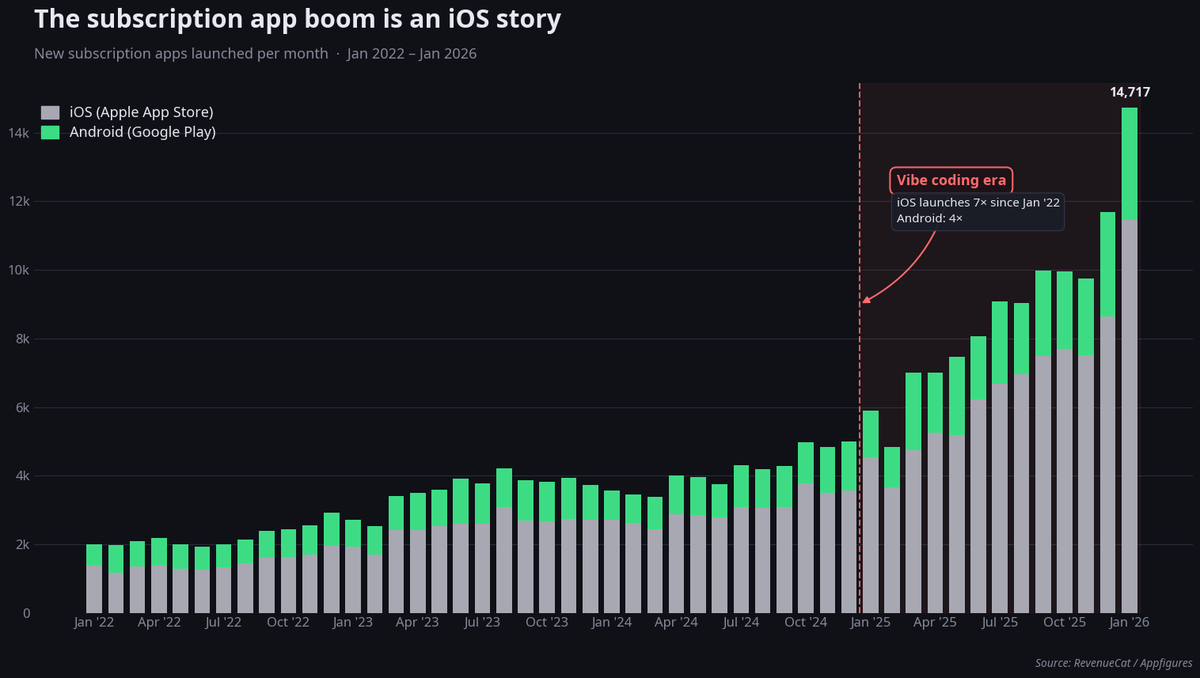Click the green segment of the Jan '25 bar

(871, 434)
